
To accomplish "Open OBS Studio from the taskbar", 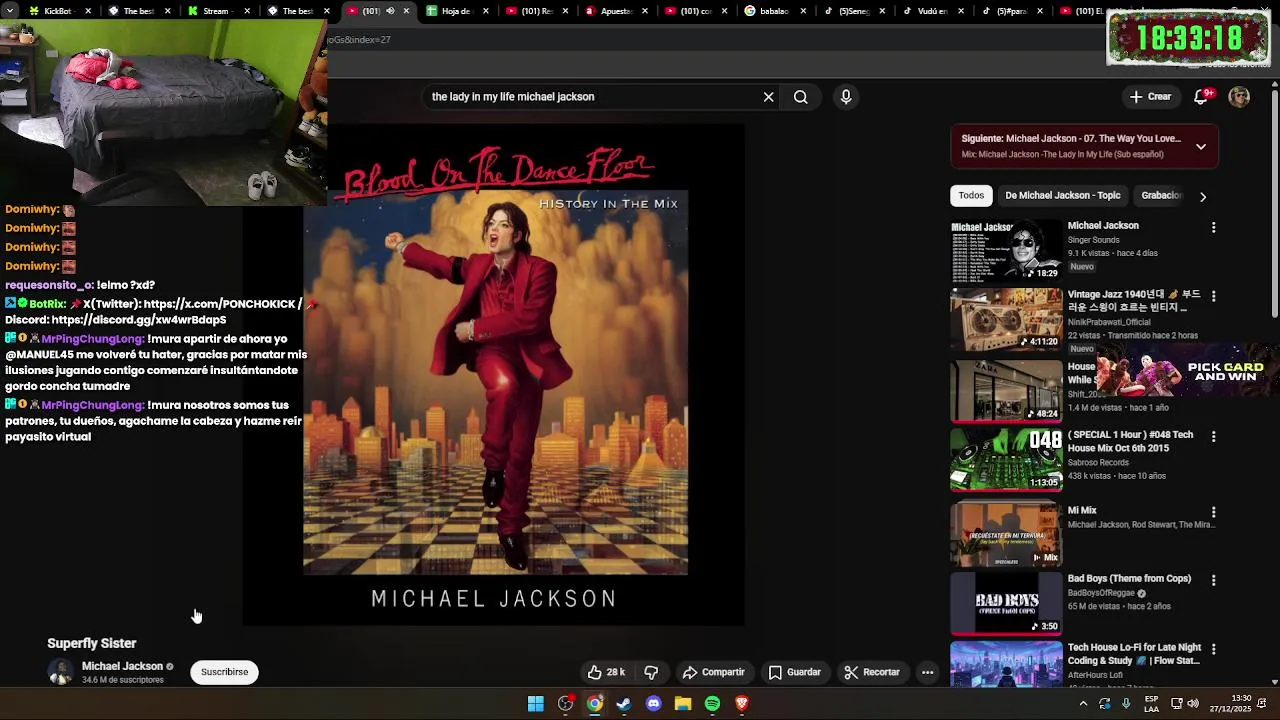I will coord(566,704).
